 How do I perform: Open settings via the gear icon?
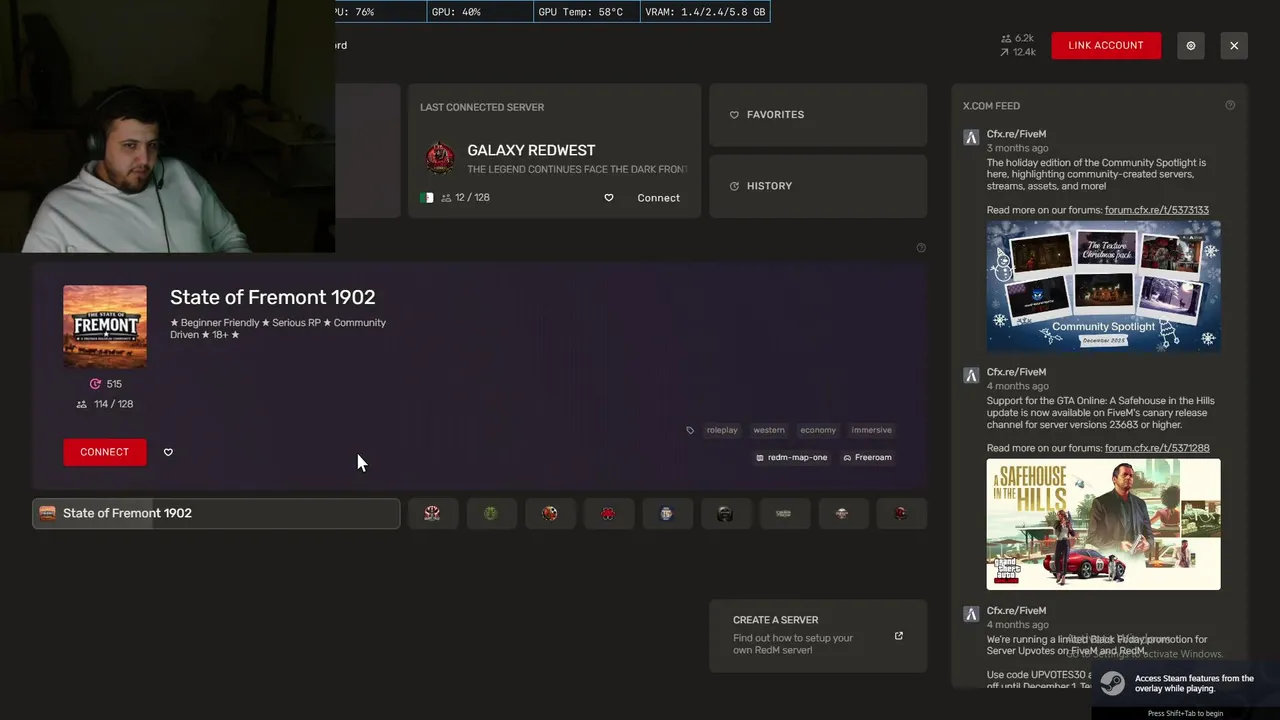click(x=1190, y=45)
